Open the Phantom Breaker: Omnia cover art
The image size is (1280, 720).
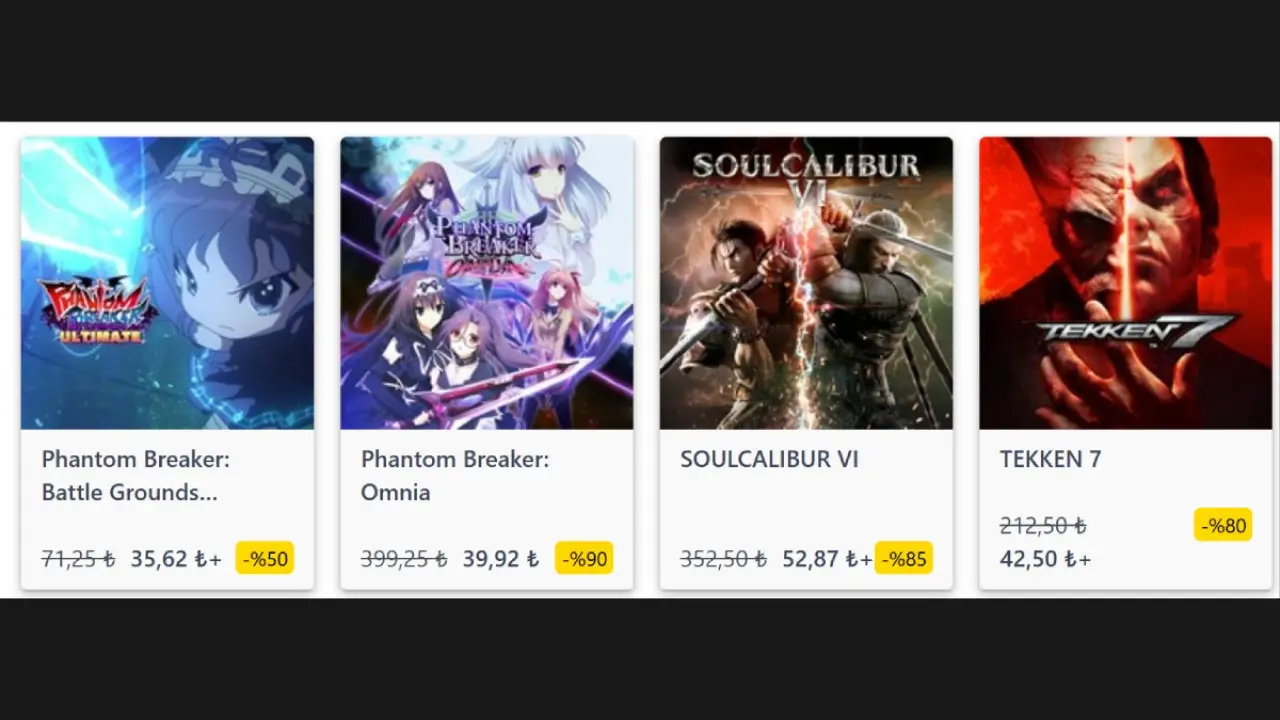486,283
